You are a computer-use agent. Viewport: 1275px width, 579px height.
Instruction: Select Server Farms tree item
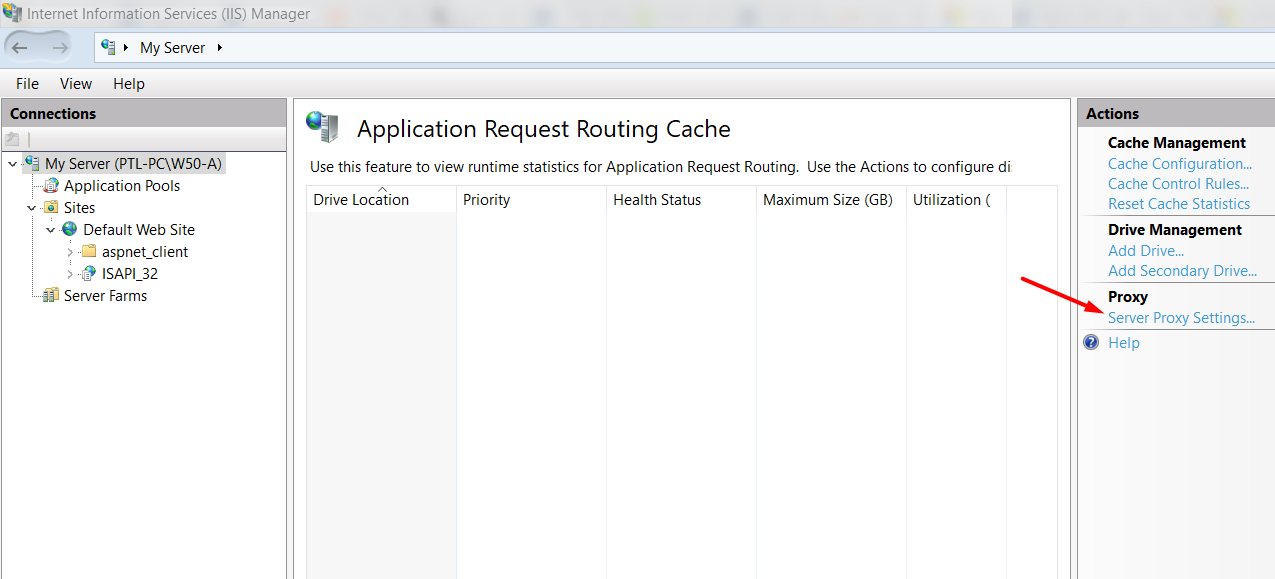105,295
